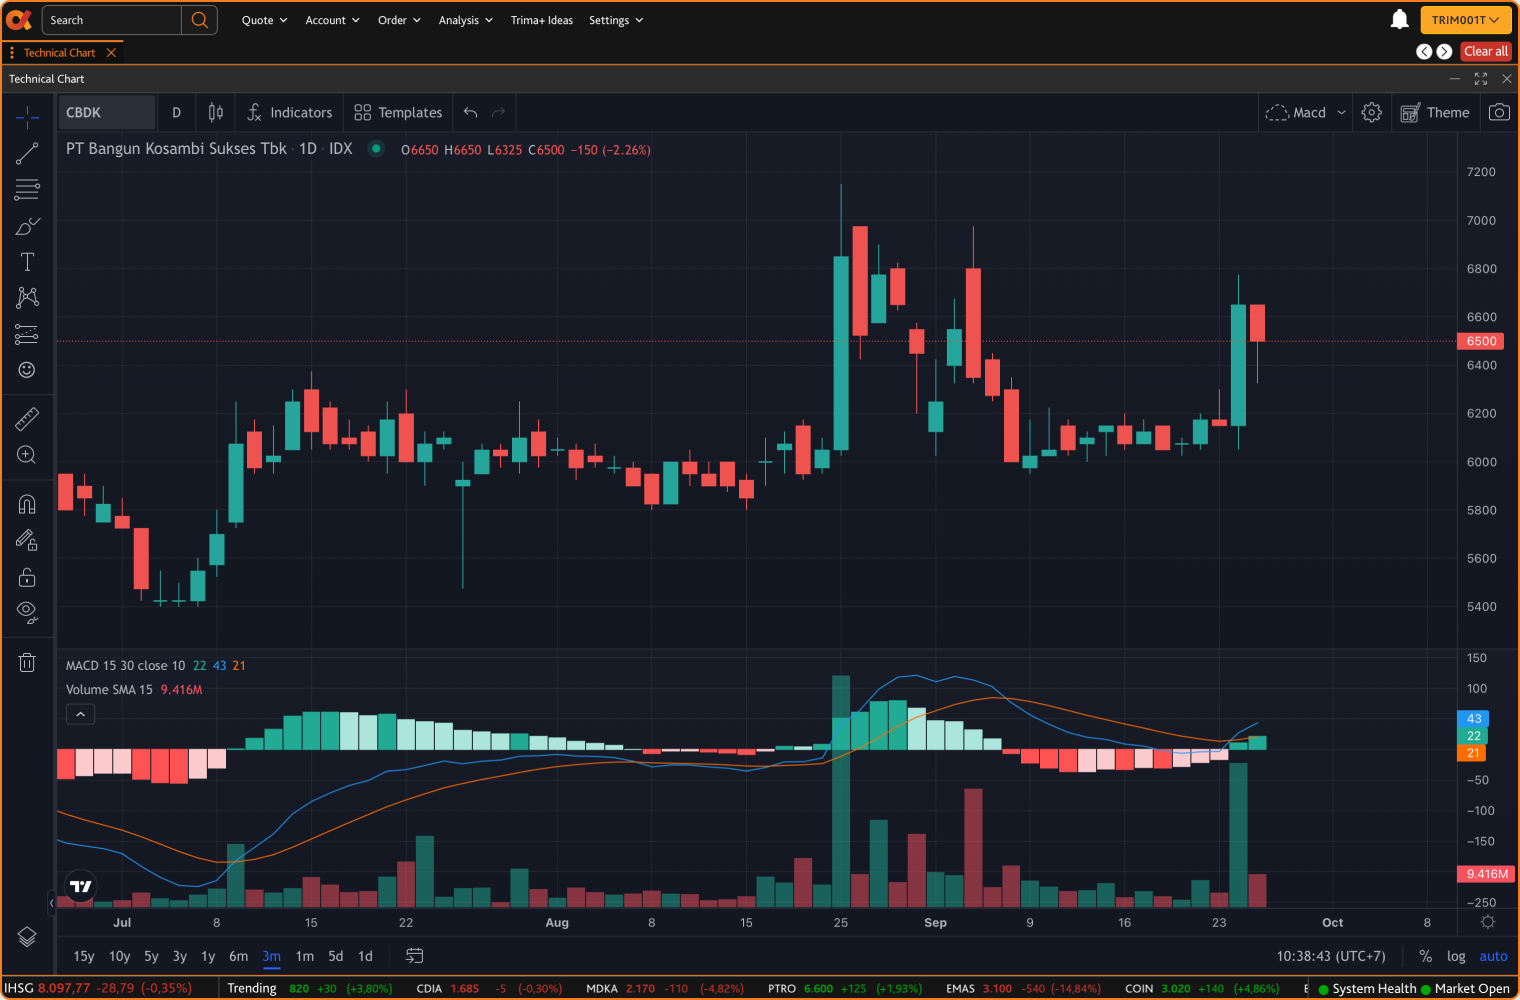Undo the last chart action
This screenshot has width=1520, height=1000.
(470, 113)
